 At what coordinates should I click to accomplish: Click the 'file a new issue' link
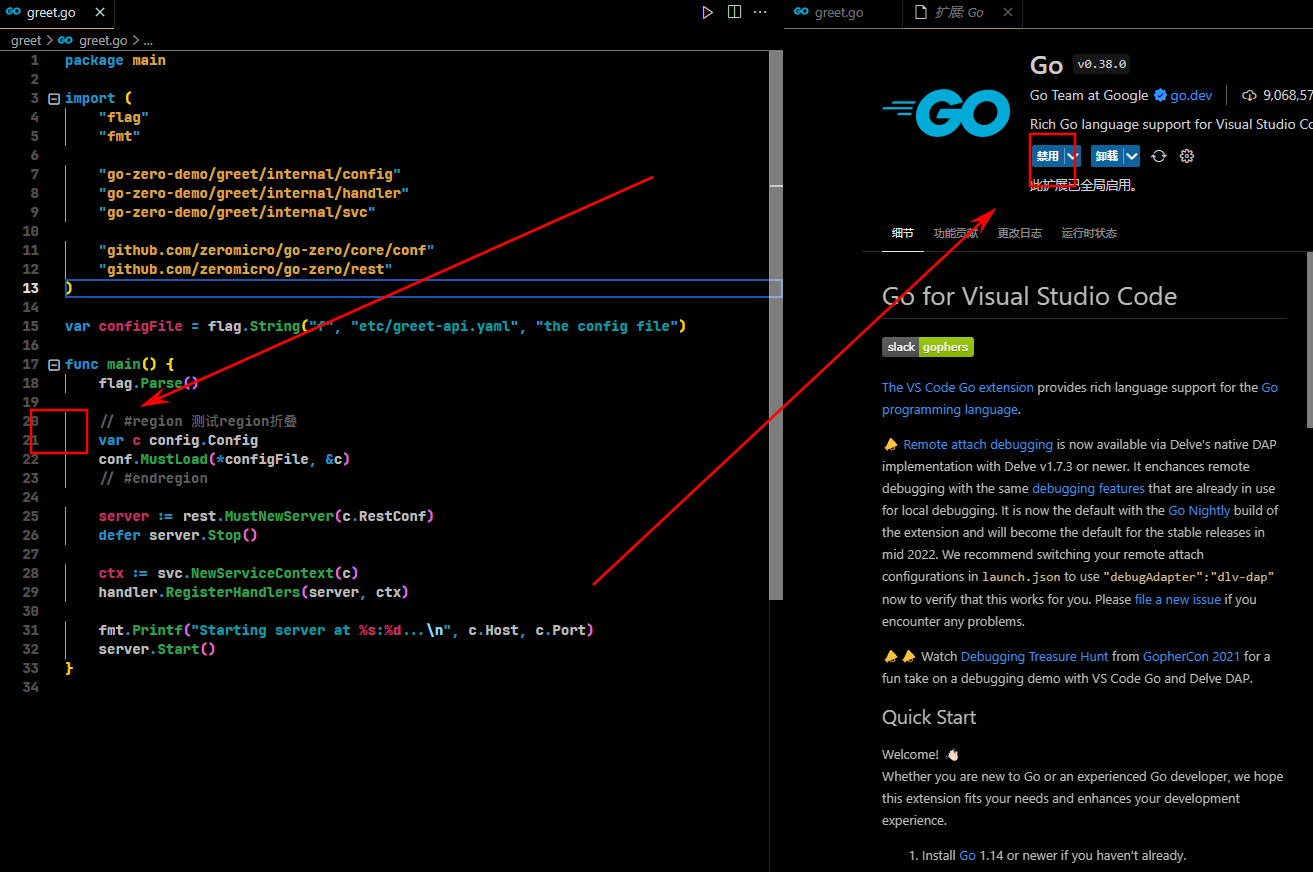click(x=1178, y=598)
